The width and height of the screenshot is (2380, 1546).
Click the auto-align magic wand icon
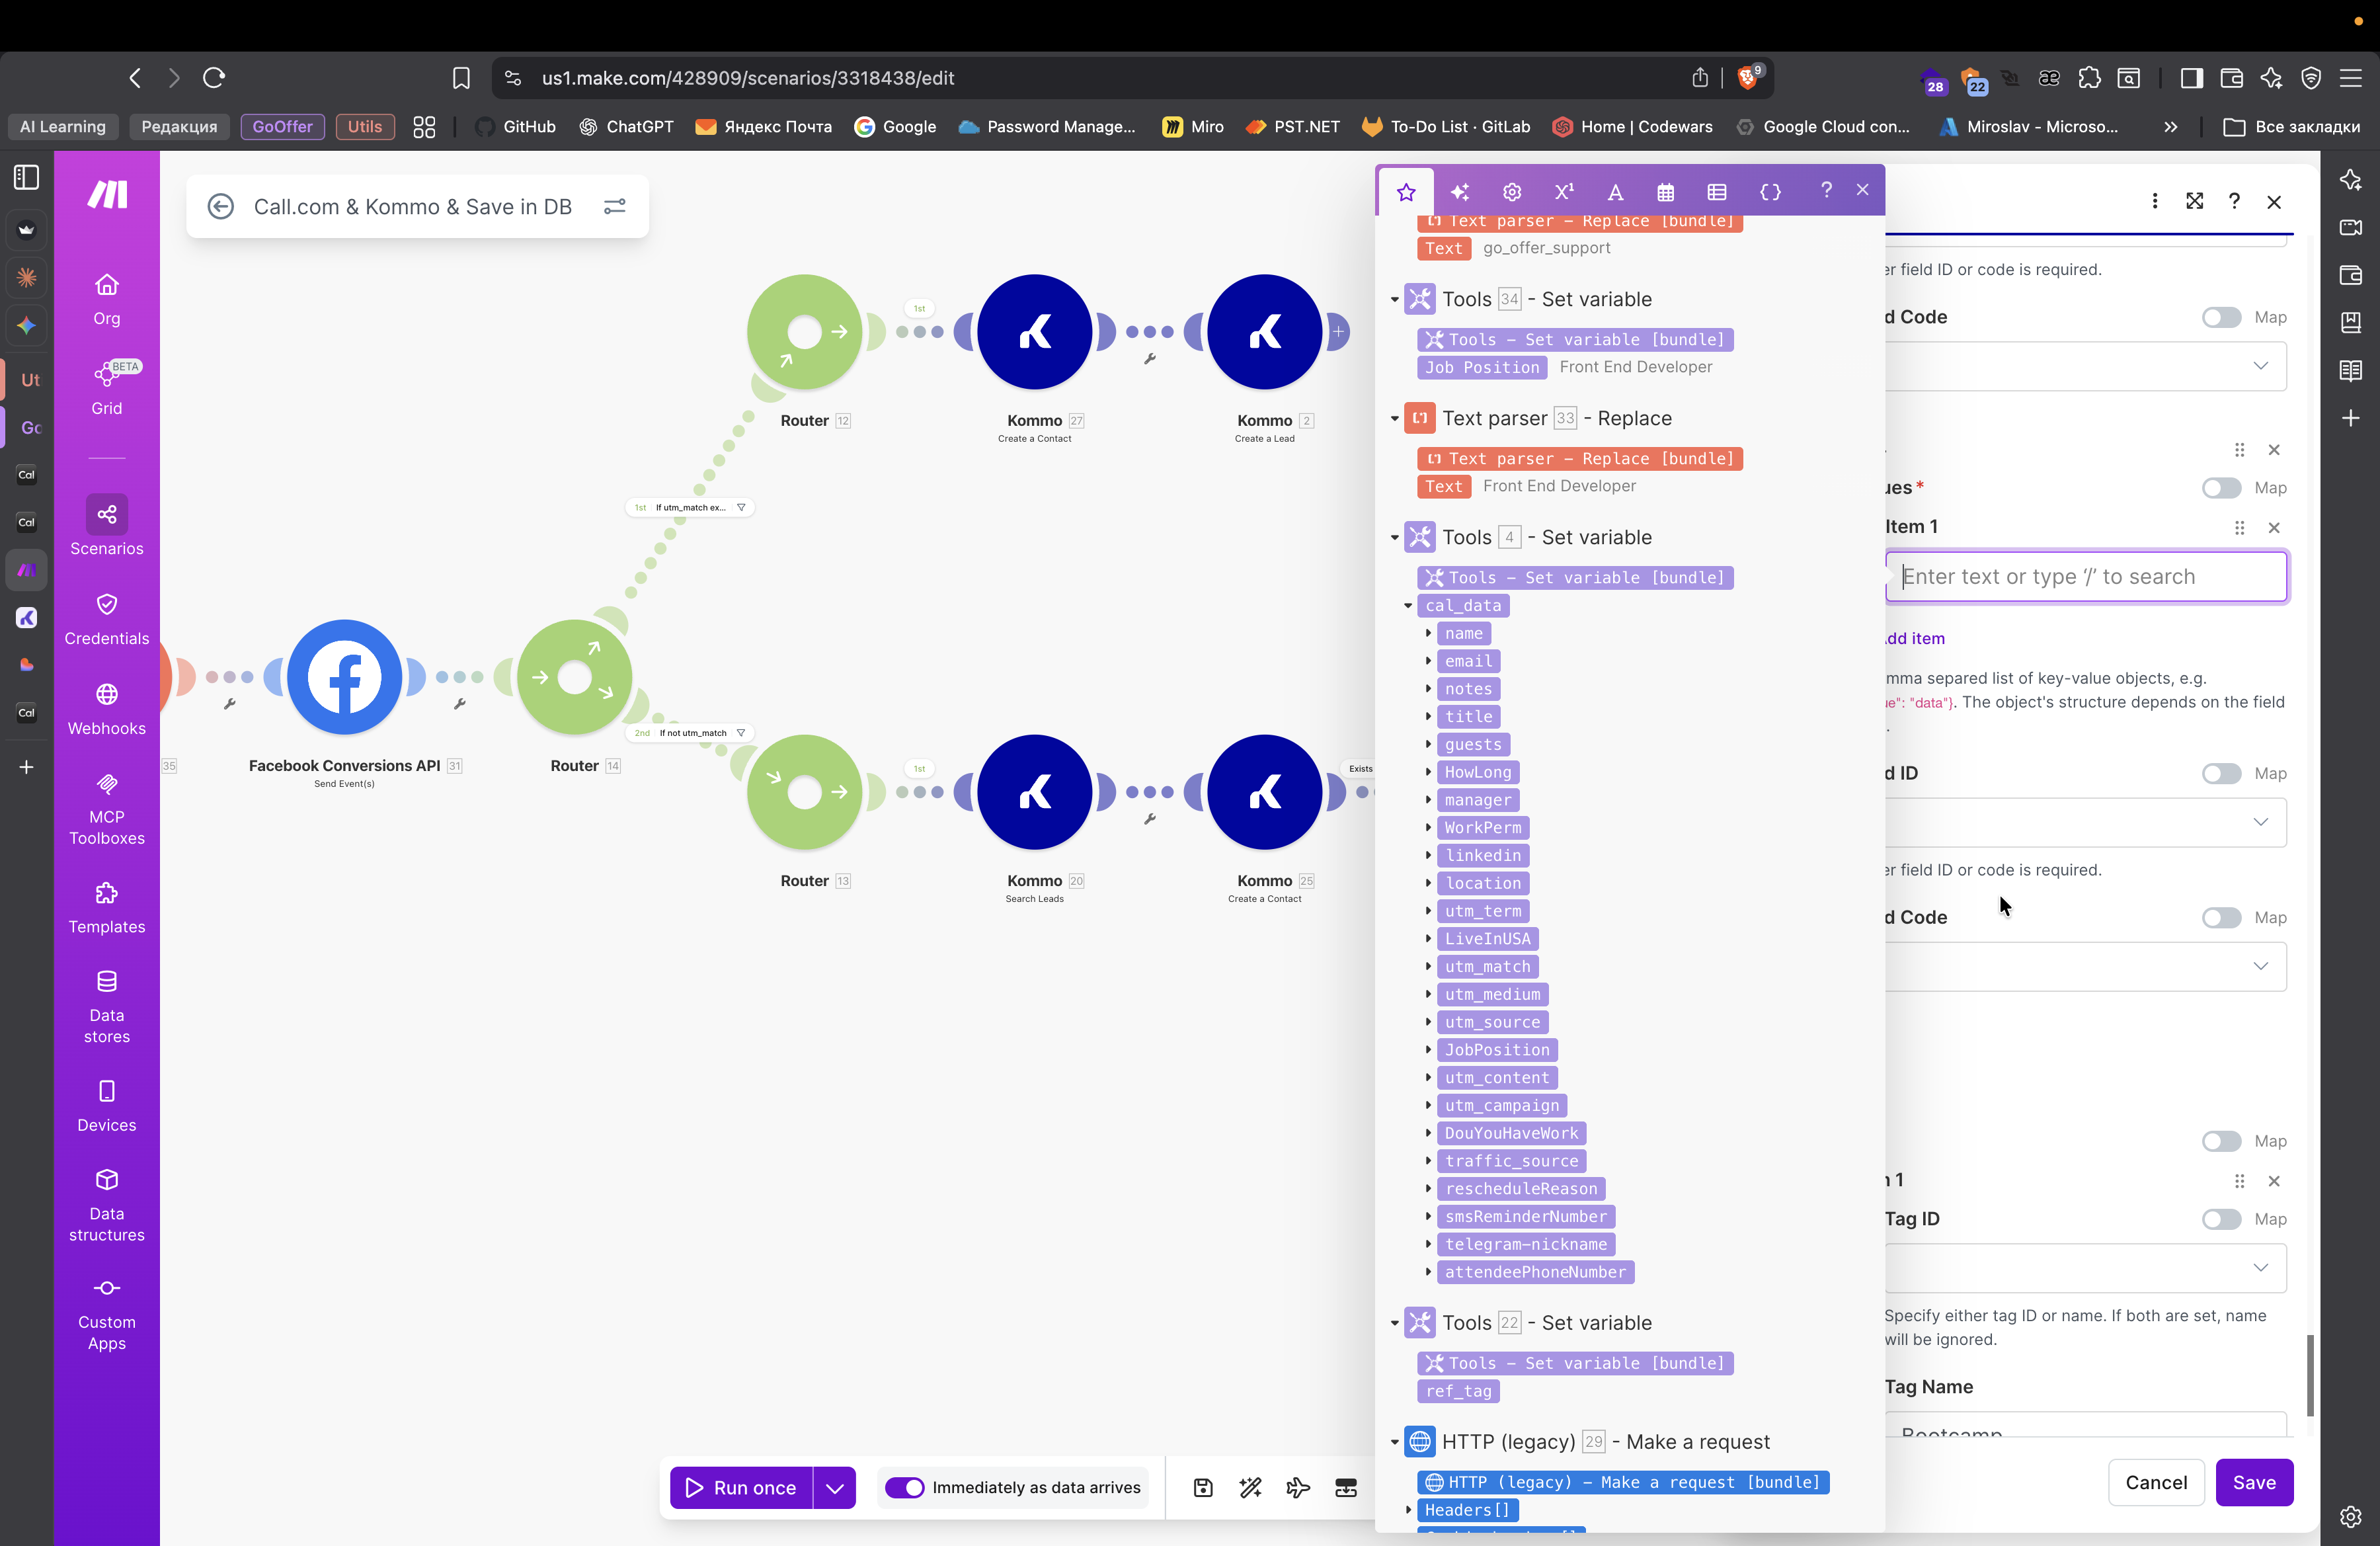point(1250,1488)
